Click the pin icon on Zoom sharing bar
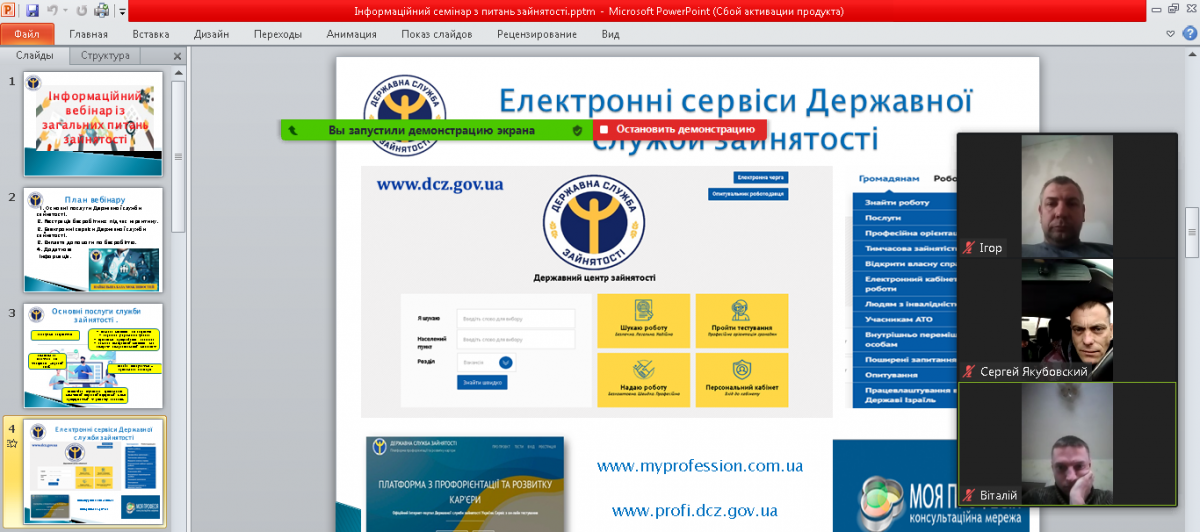Screen dimensions: 1200x532 [x=292, y=130]
